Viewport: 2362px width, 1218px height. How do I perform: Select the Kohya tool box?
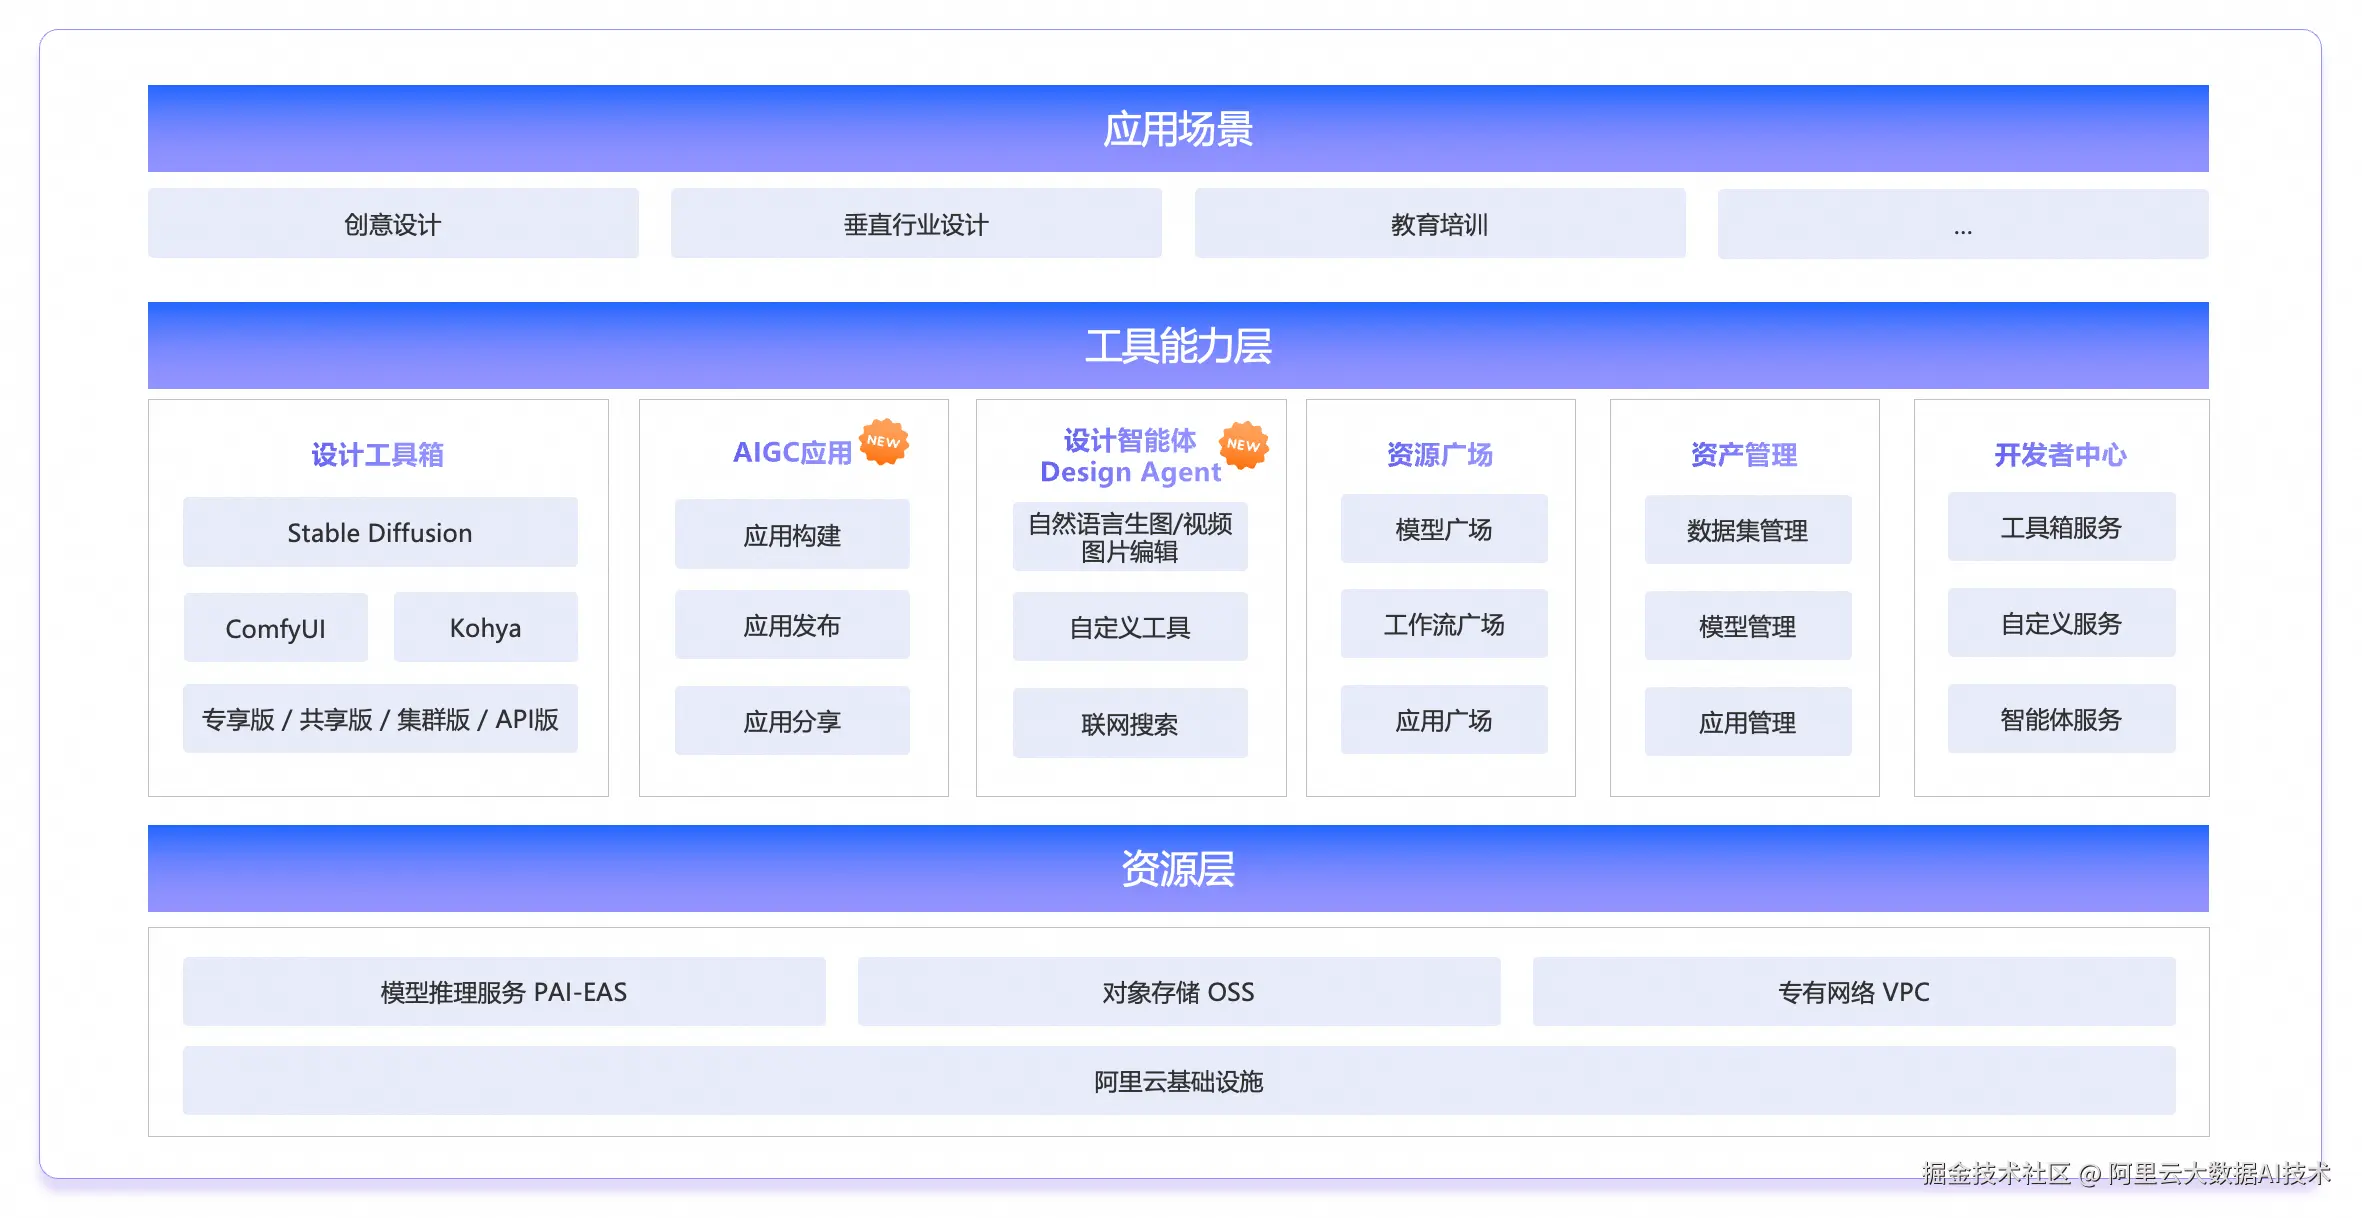(485, 628)
